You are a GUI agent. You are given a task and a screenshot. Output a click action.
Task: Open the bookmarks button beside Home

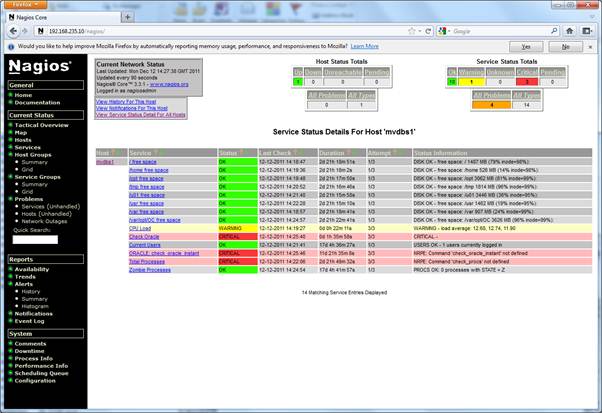(586, 31)
